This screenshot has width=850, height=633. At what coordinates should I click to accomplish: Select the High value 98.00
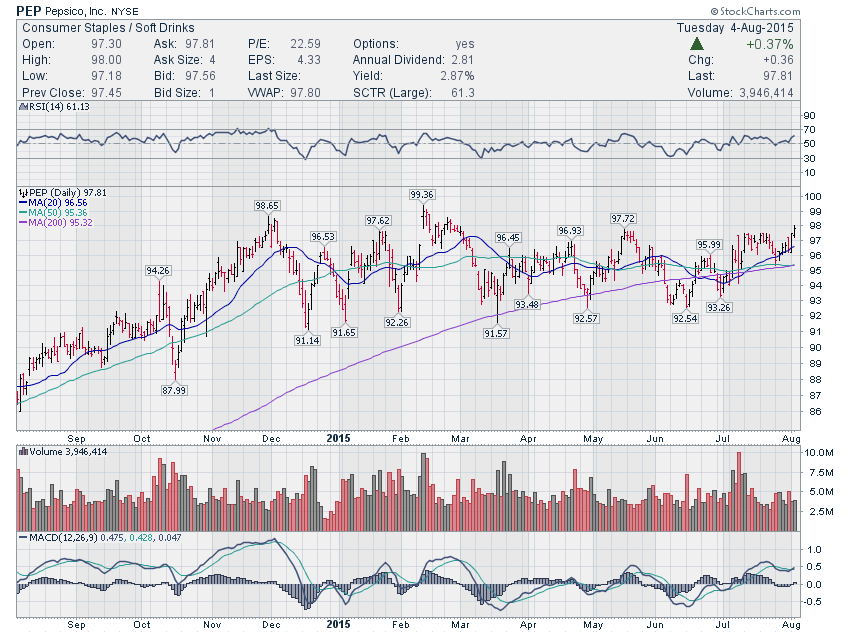106,60
